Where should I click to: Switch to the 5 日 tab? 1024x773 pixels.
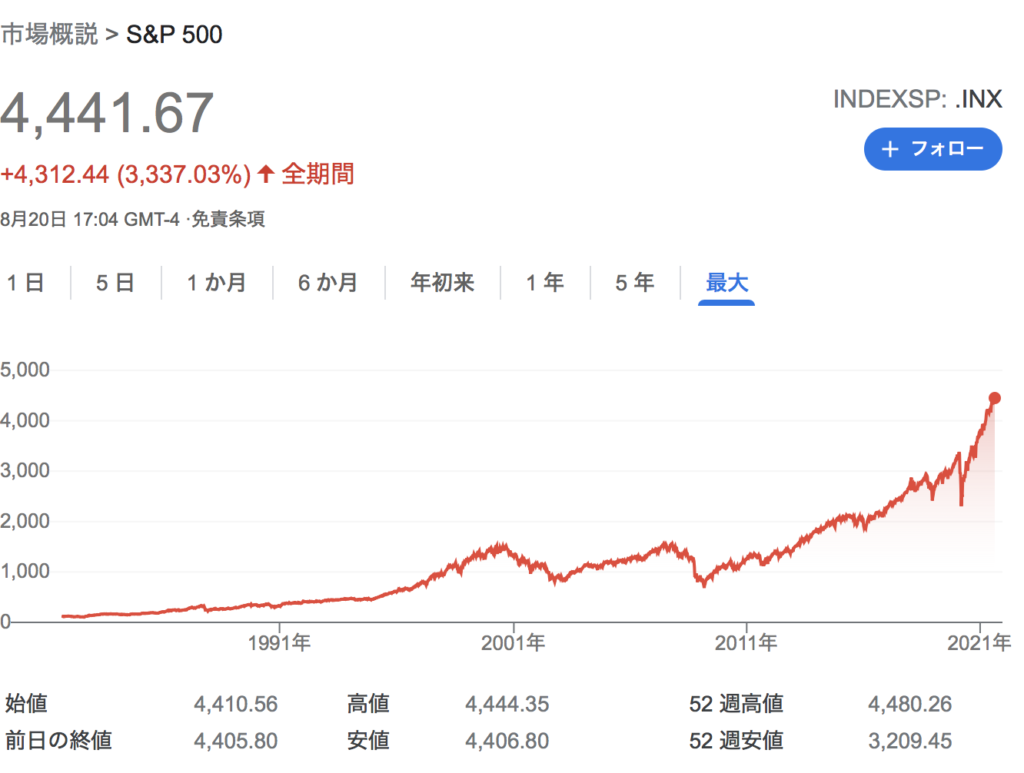tap(116, 283)
